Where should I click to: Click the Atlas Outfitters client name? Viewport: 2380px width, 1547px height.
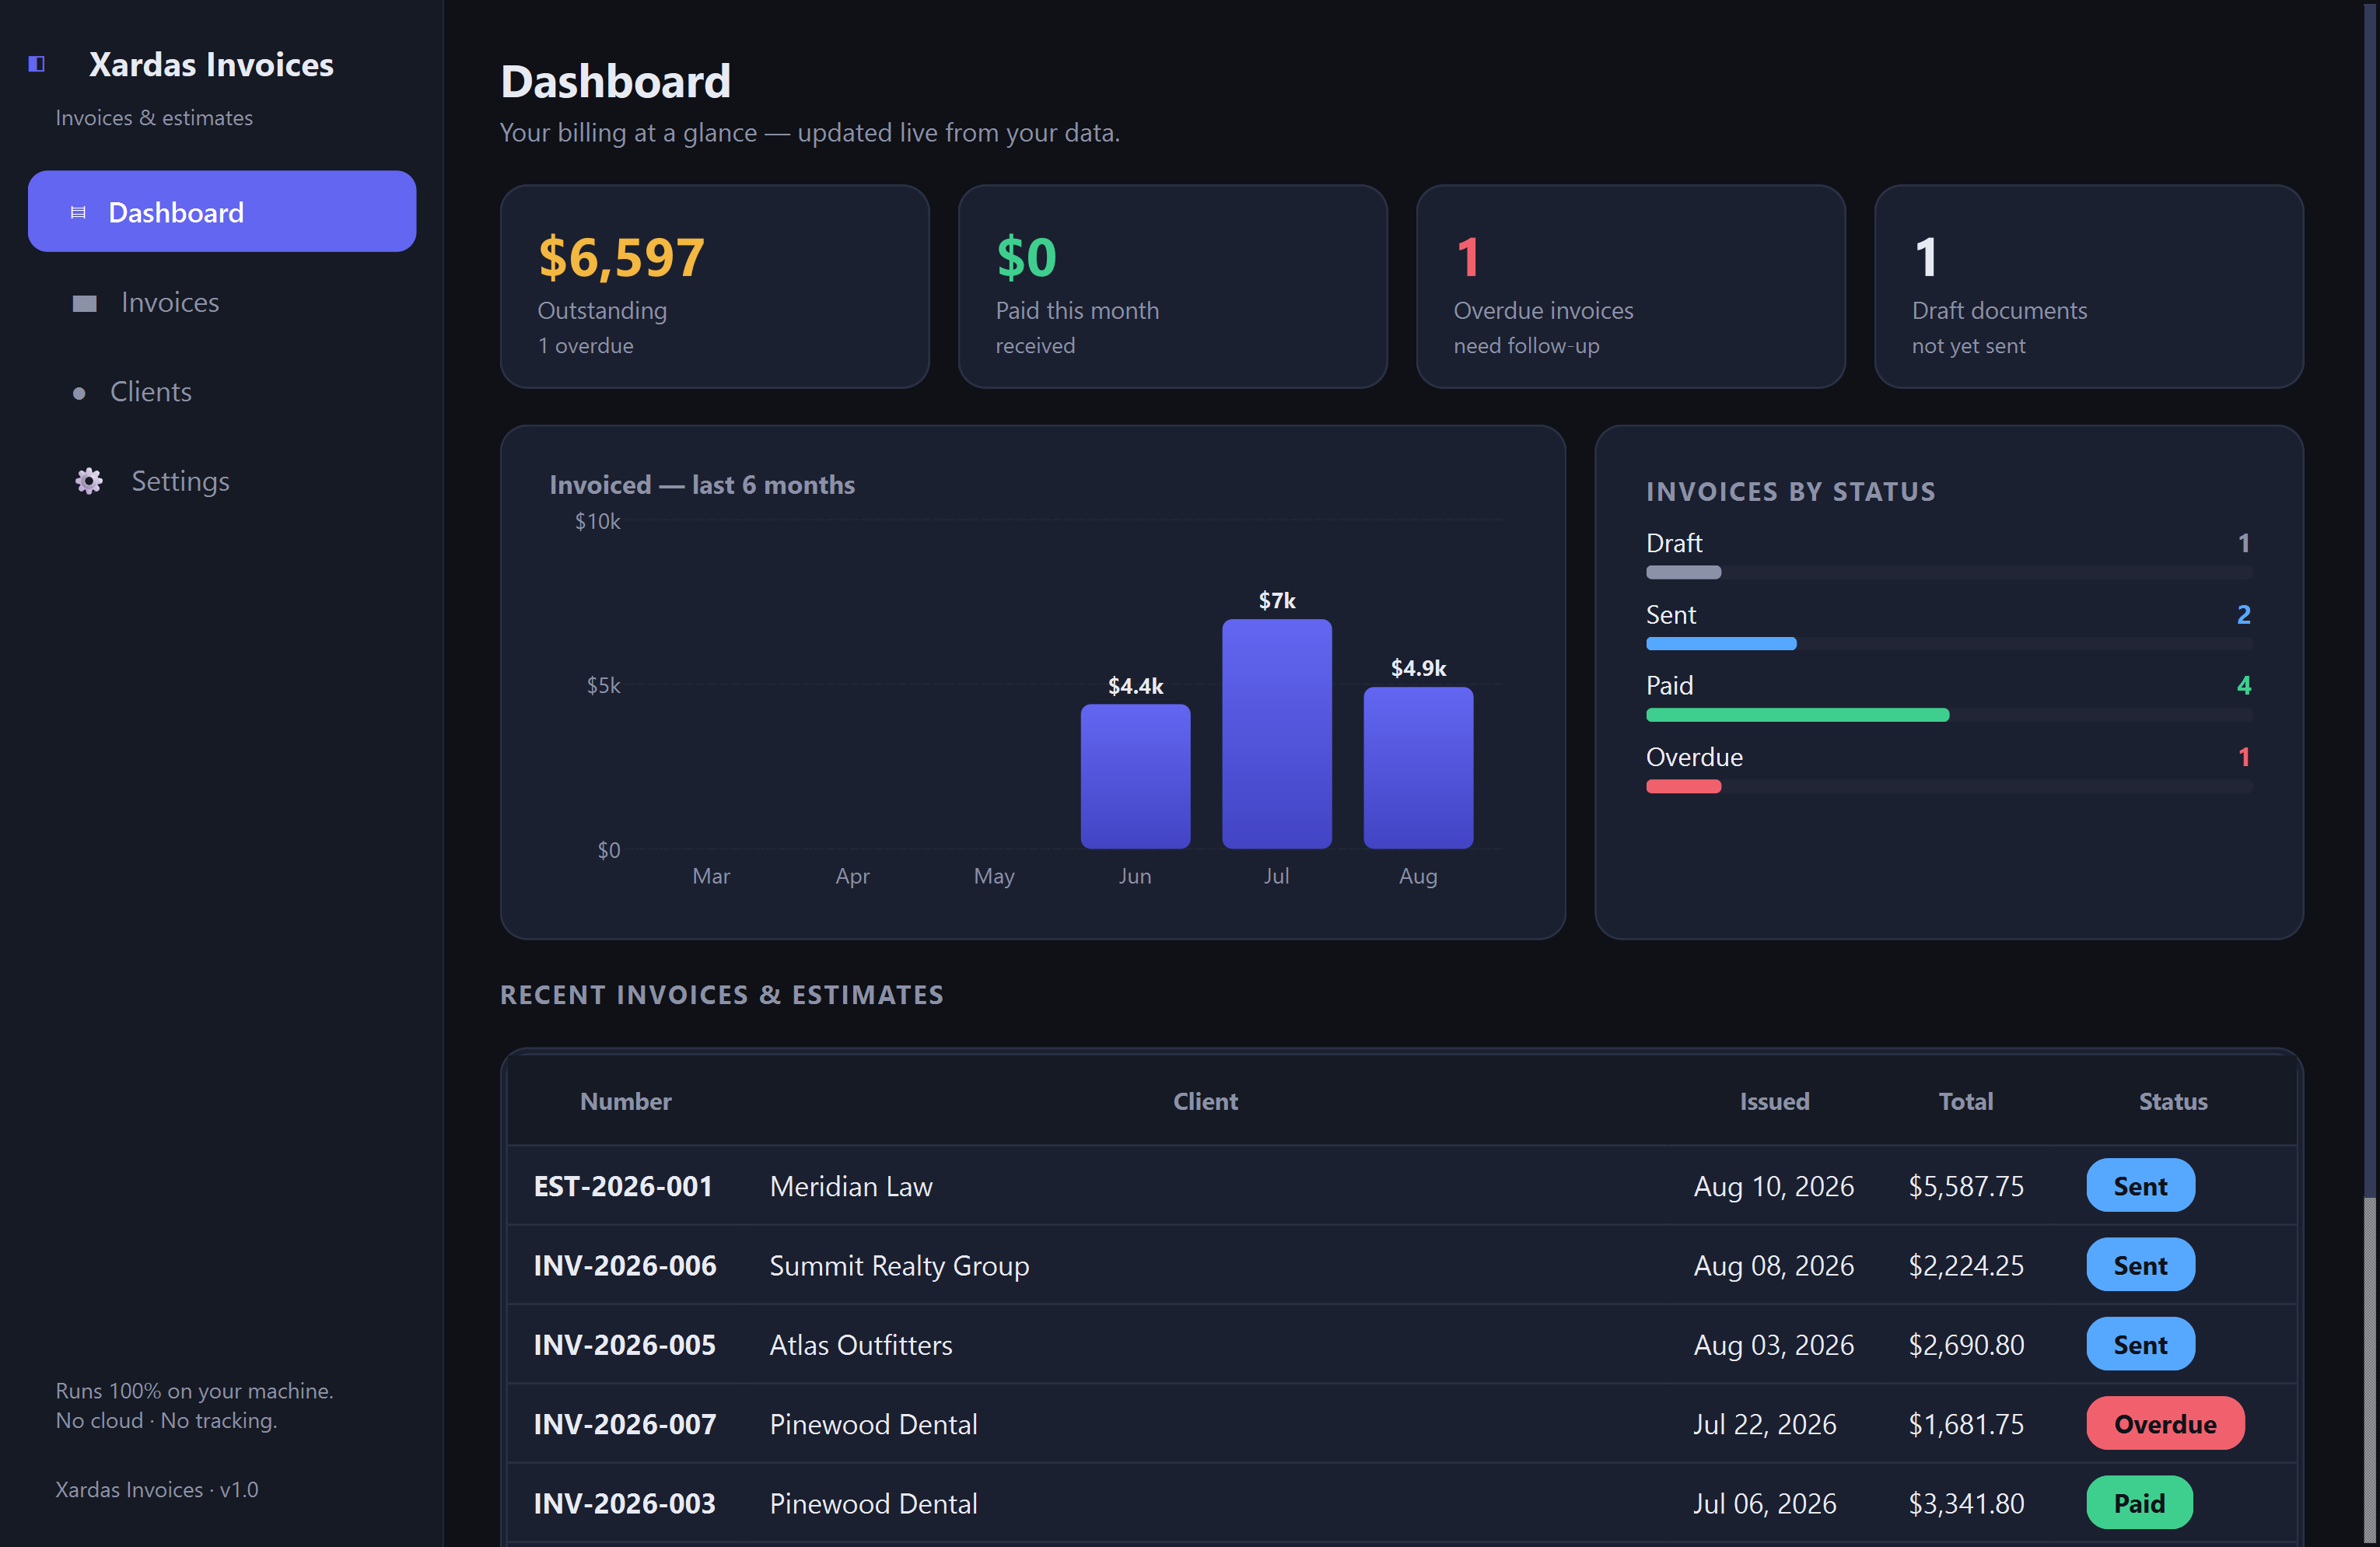861,1345
